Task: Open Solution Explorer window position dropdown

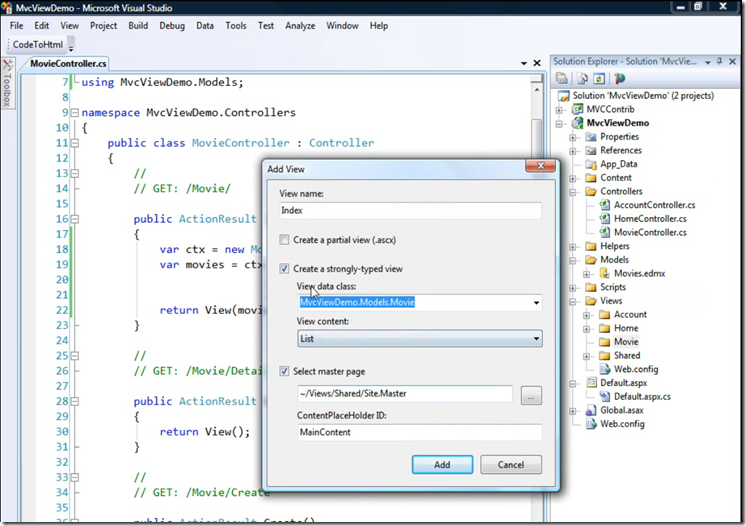Action: pos(707,62)
